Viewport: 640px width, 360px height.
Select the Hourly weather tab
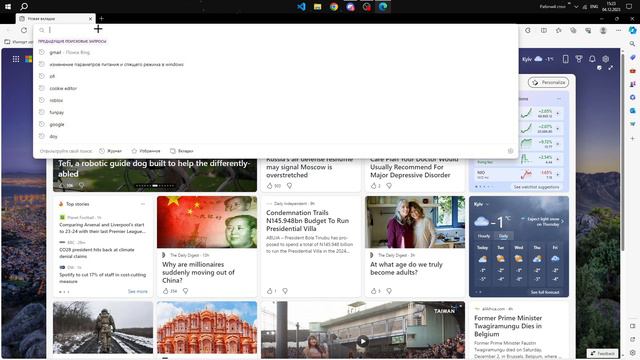(484, 236)
